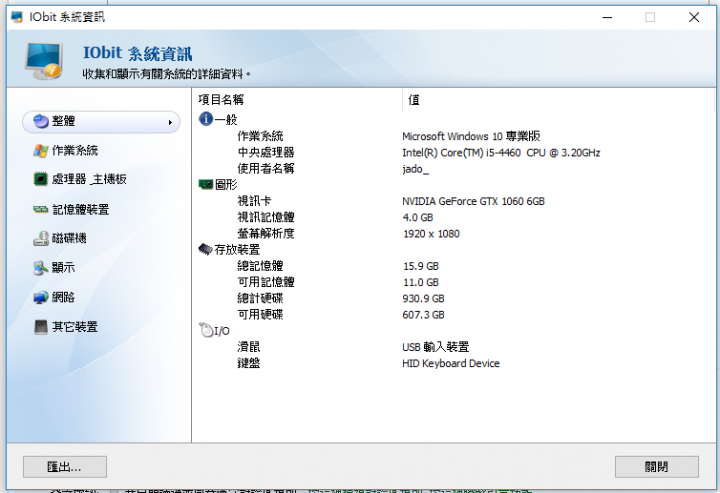720x493 pixels.
Task: Select the 中央處理器 row label
Action: [x=265, y=152]
